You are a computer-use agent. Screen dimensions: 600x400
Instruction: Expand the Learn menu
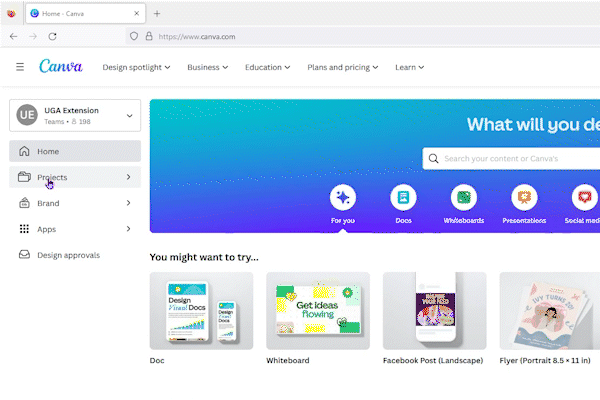click(409, 67)
